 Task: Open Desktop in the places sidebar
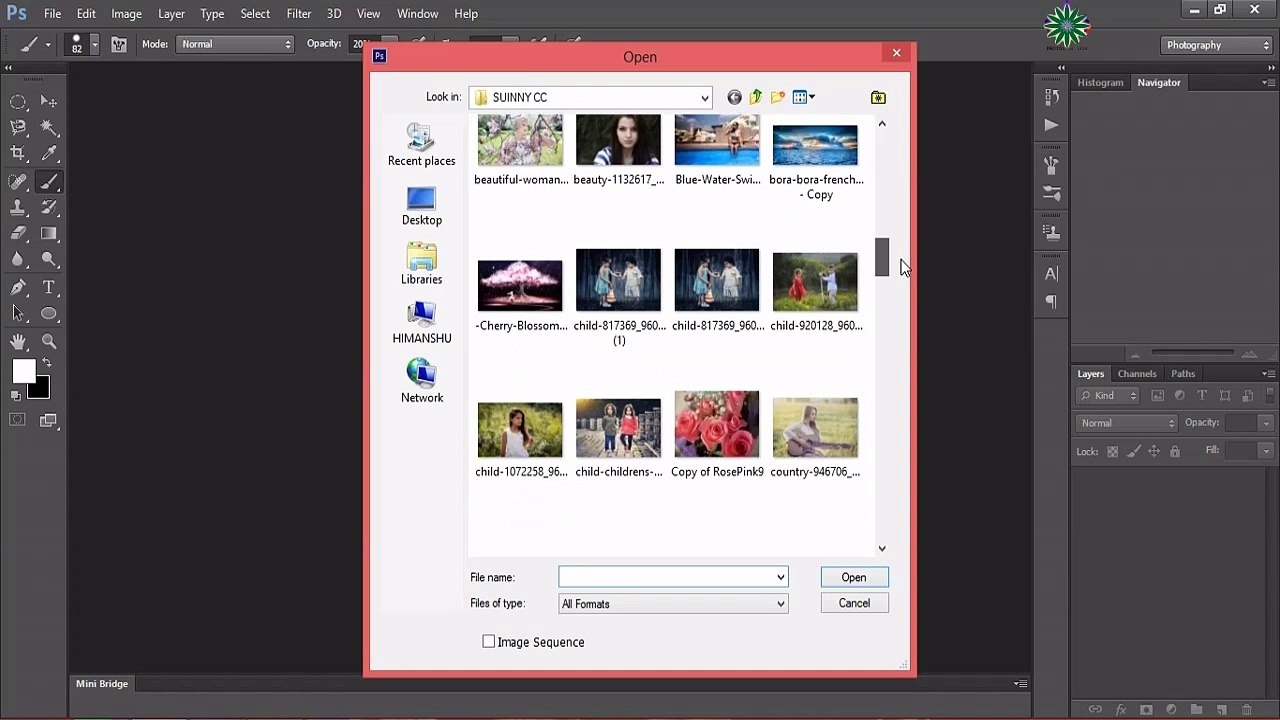click(421, 206)
